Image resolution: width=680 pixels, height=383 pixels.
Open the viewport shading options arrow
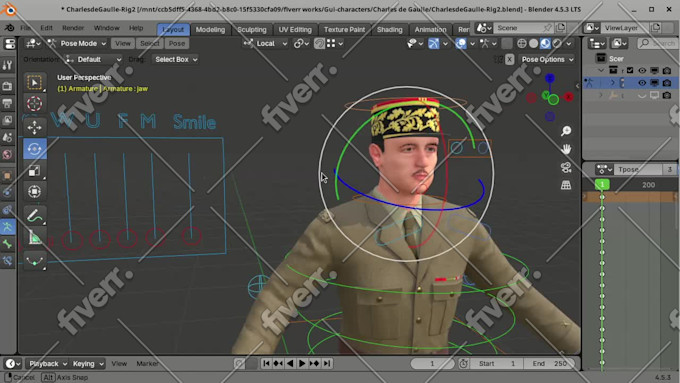(x=569, y=43)
